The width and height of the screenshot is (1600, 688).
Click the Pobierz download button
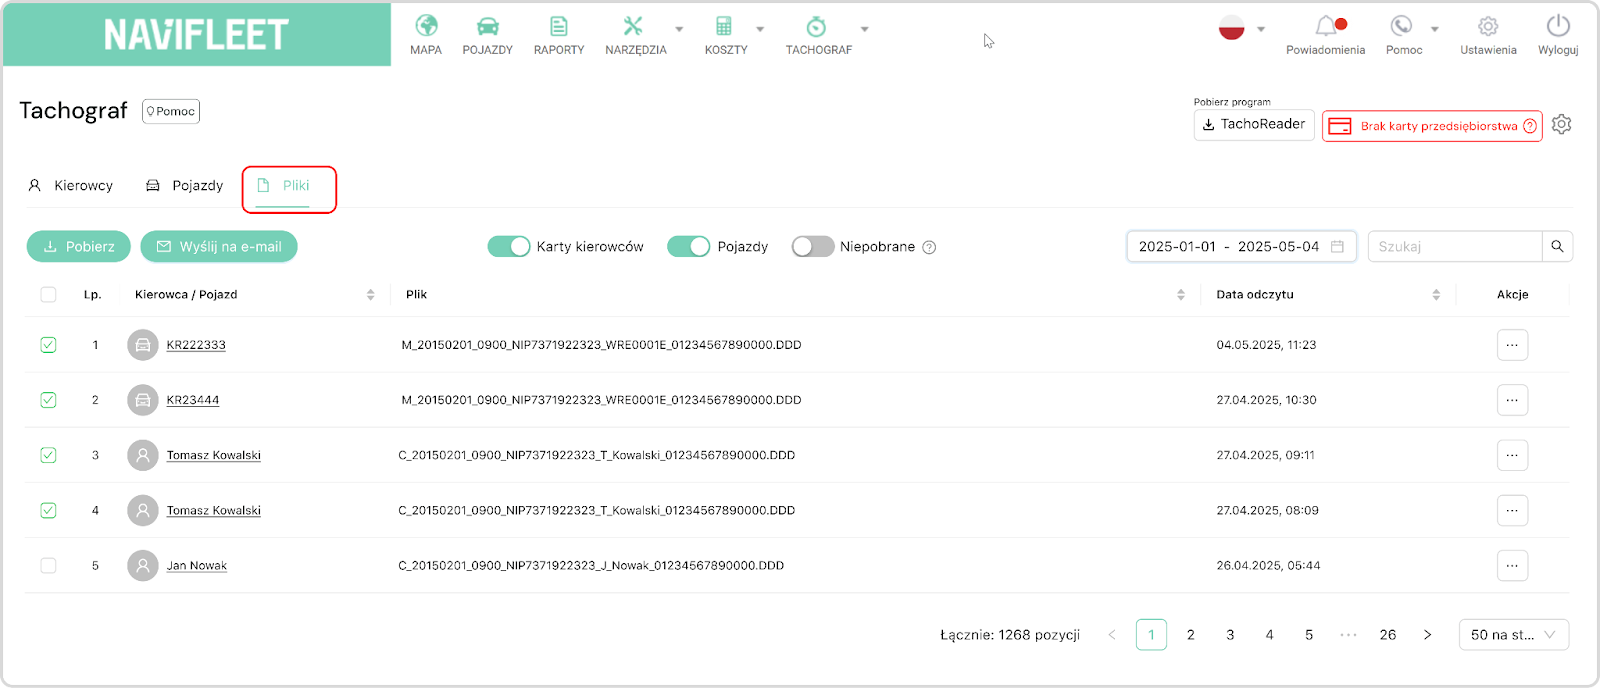click(x=79, y=246)
